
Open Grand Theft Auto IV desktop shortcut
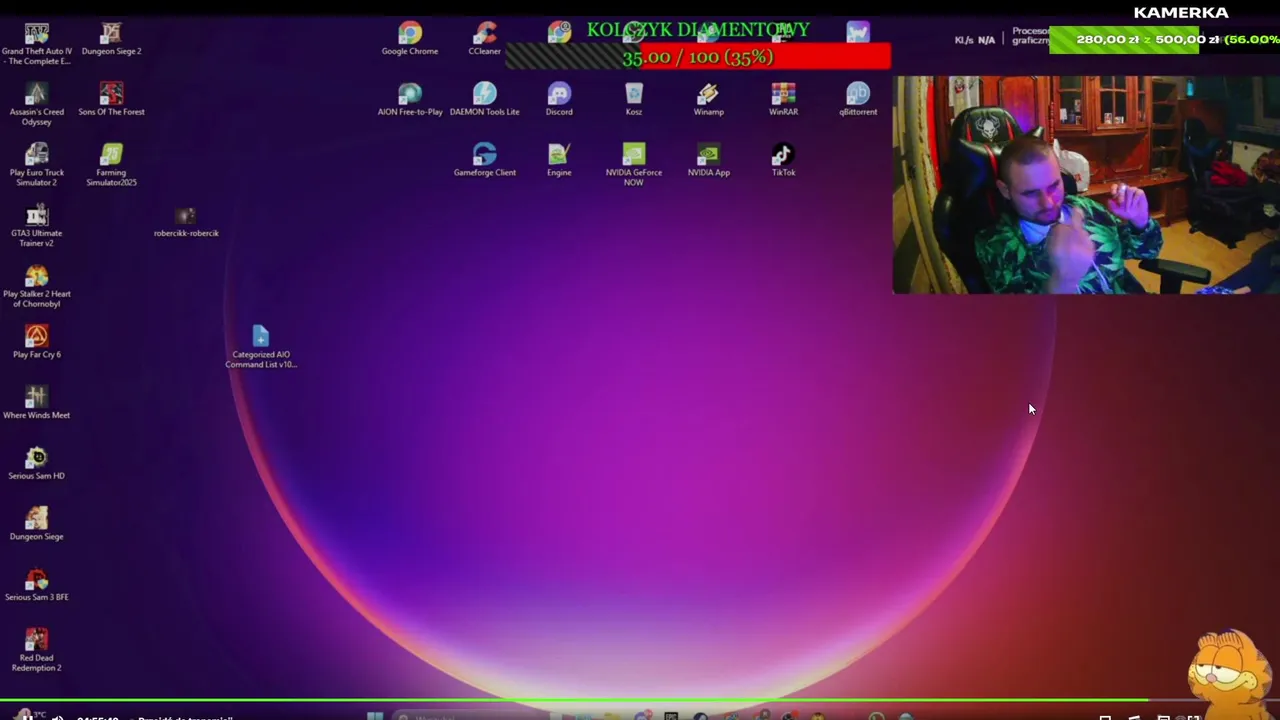point(37,44)
